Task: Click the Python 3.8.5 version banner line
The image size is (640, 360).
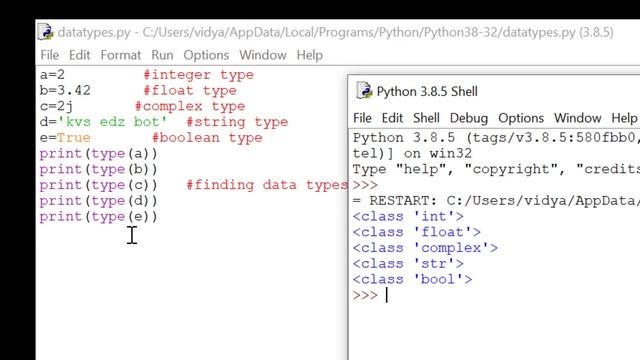Action: coord(496,138)
